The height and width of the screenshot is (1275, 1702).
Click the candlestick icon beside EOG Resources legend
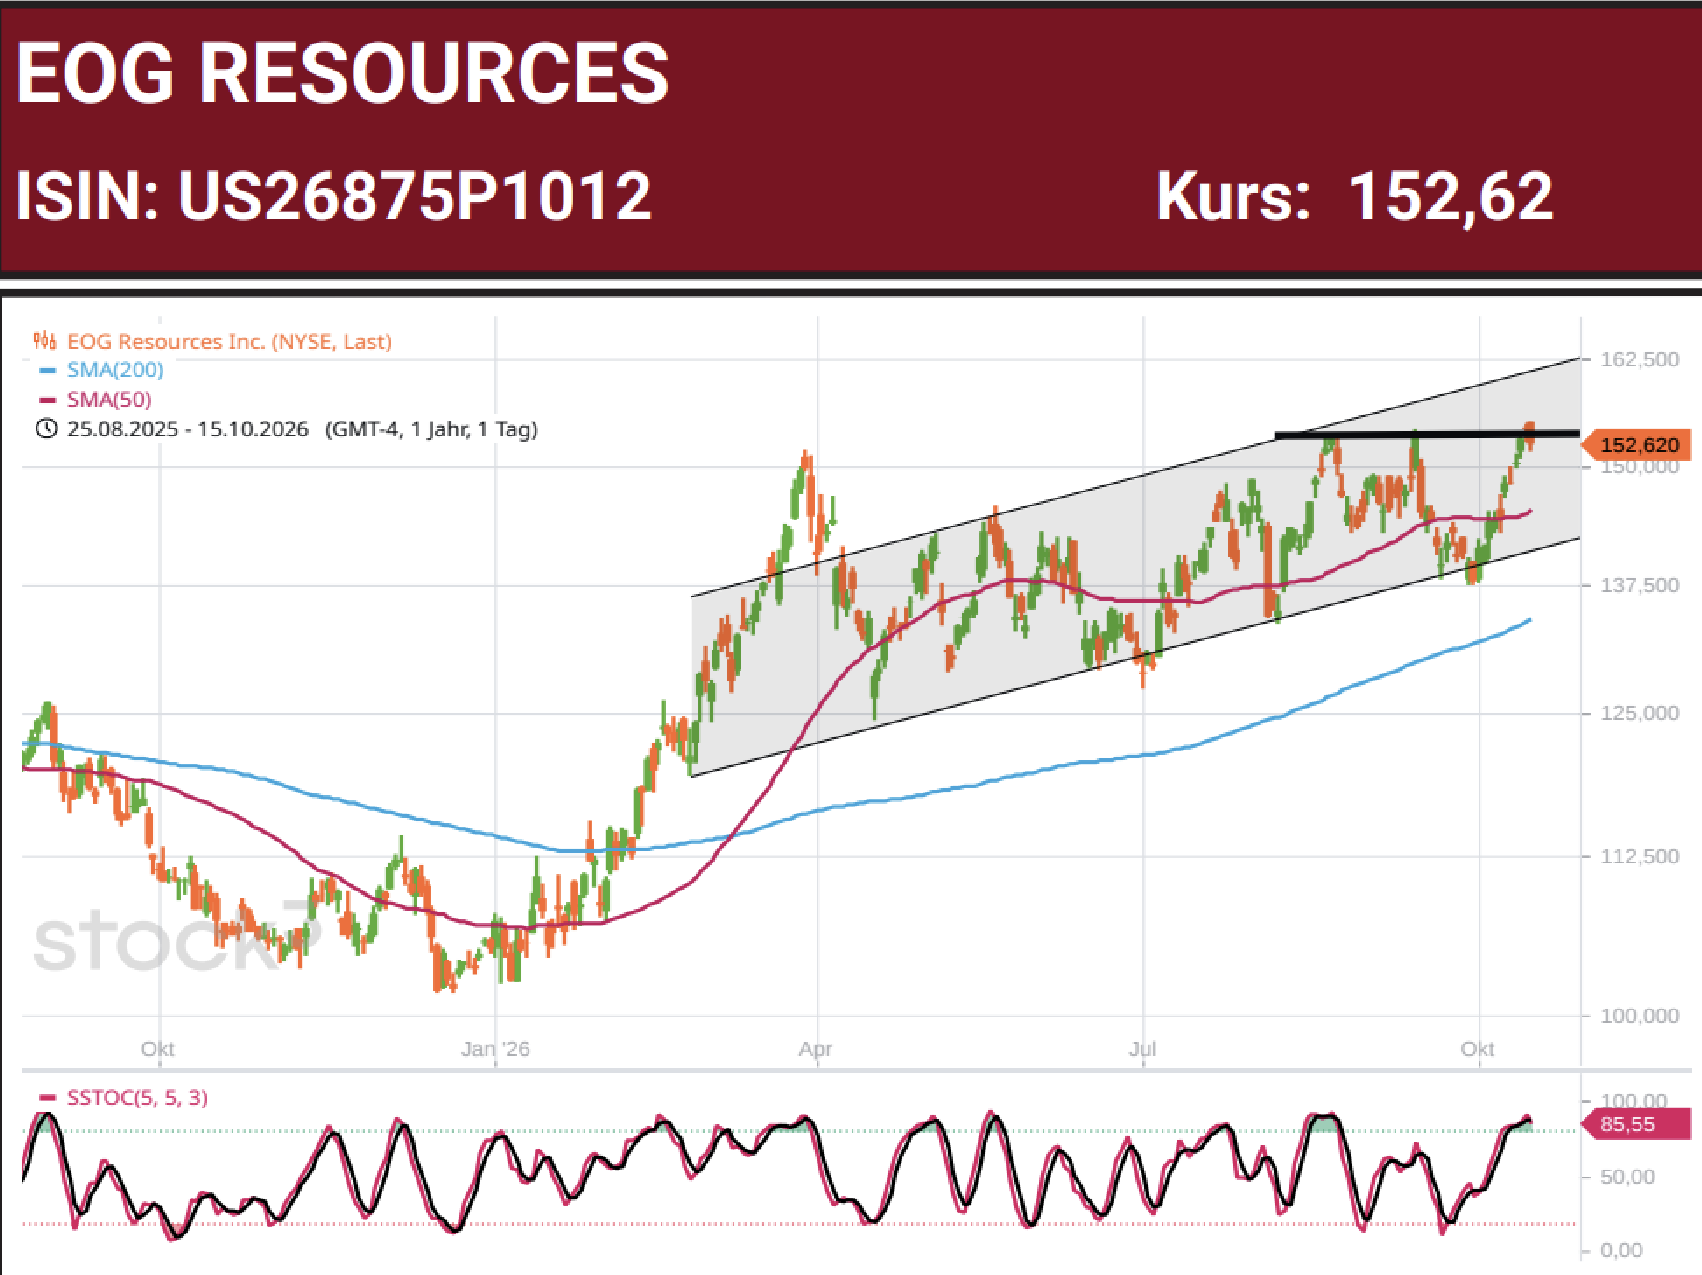pyautogui.click(x=45, y=341)
